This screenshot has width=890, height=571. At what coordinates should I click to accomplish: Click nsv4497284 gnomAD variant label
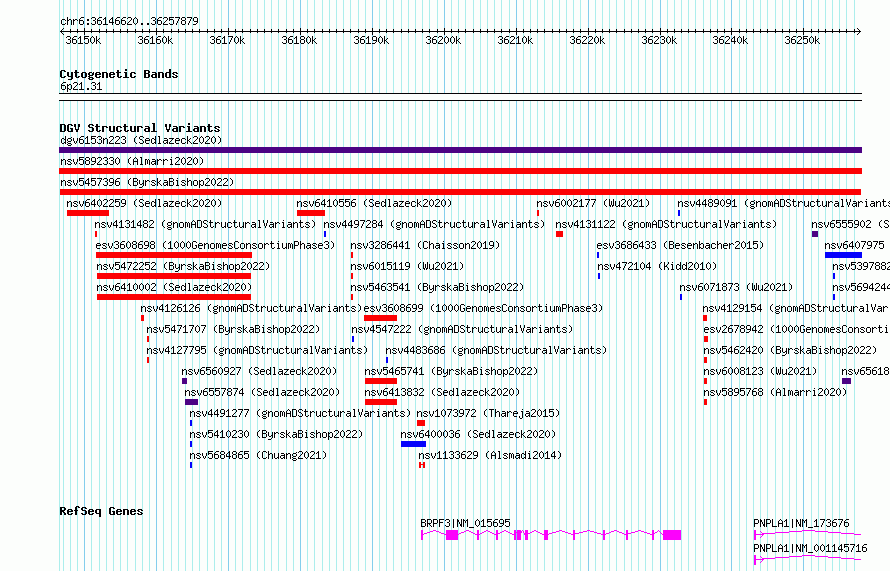click(434, 224)
